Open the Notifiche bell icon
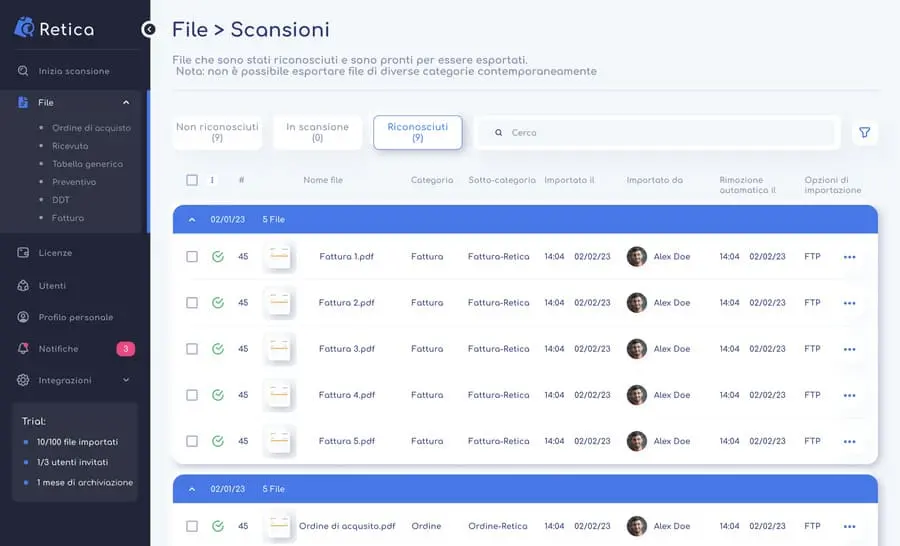900x546 pixels. pos(23,349)
